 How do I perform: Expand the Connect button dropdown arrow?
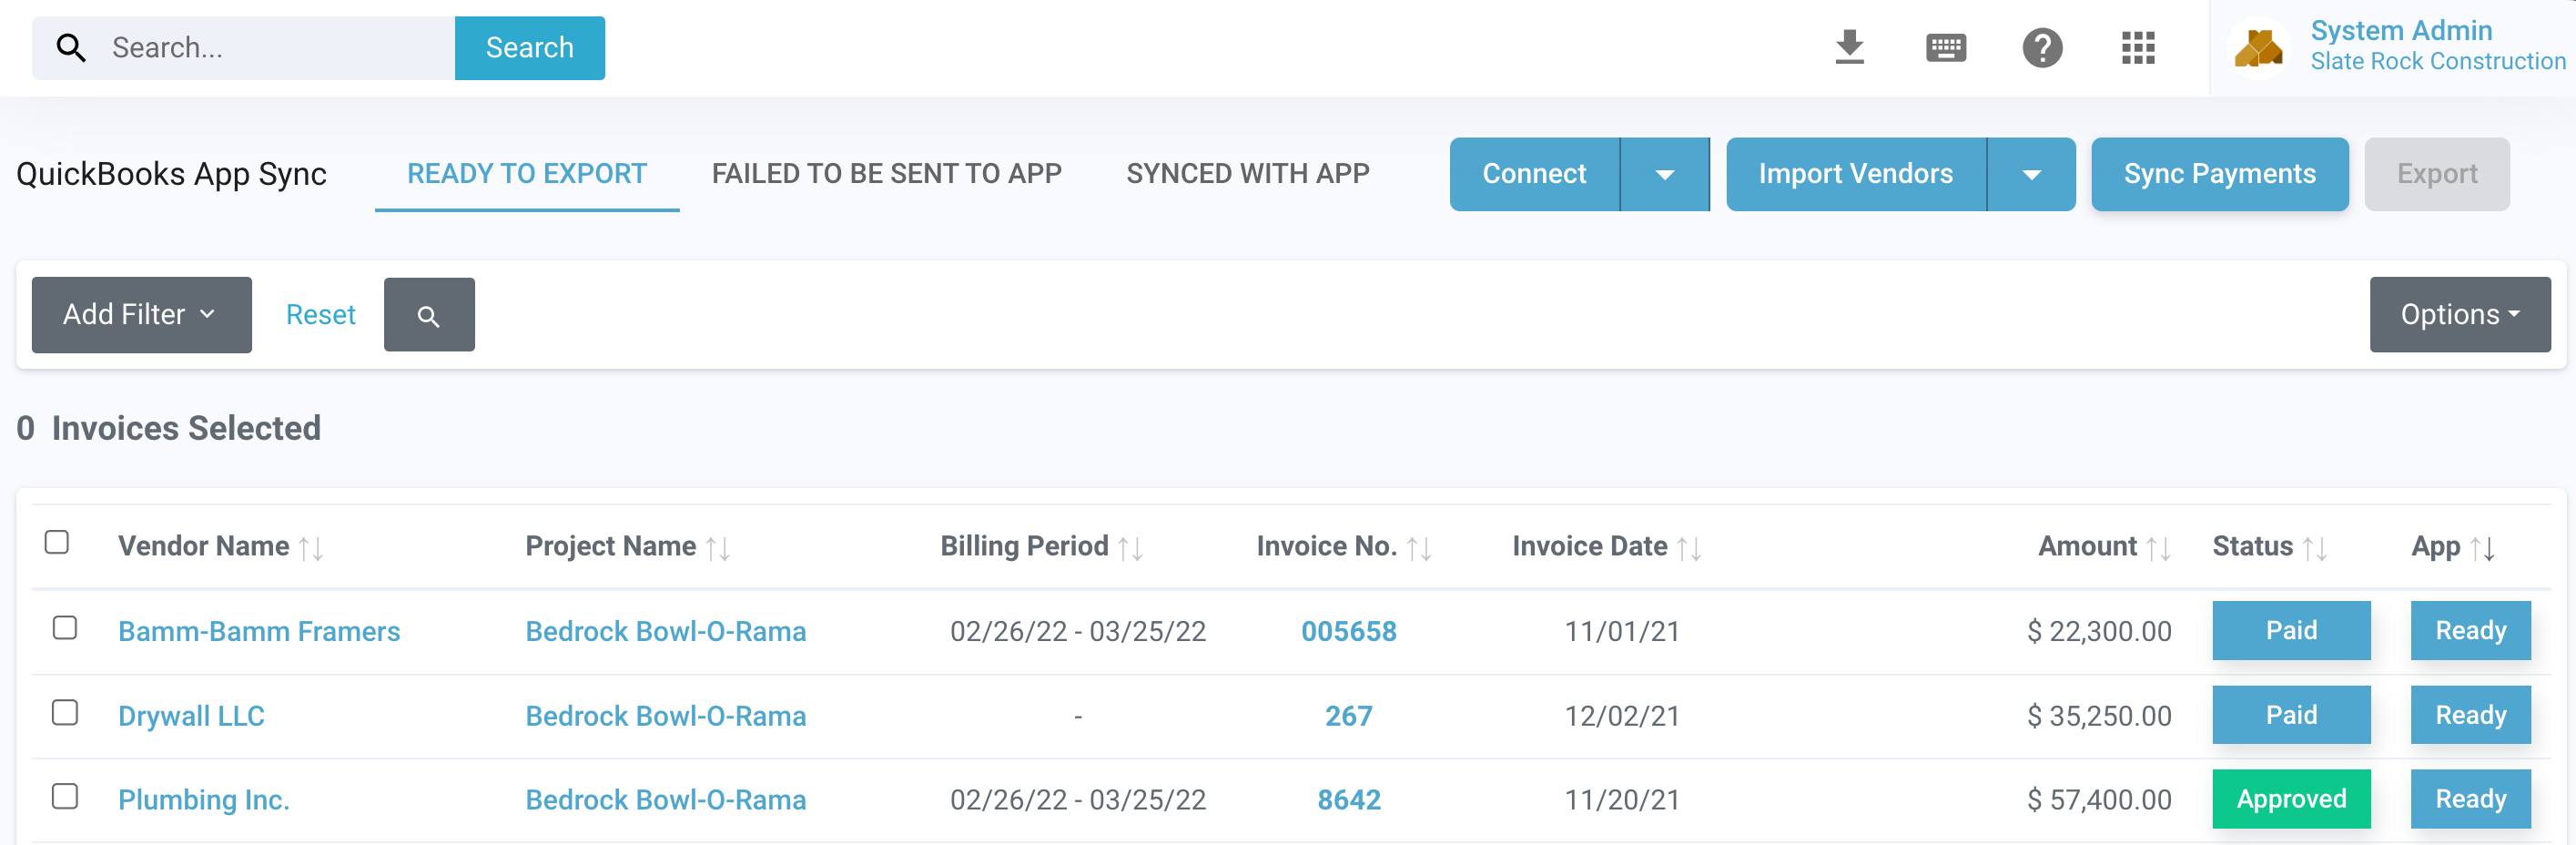point(1664,175)
